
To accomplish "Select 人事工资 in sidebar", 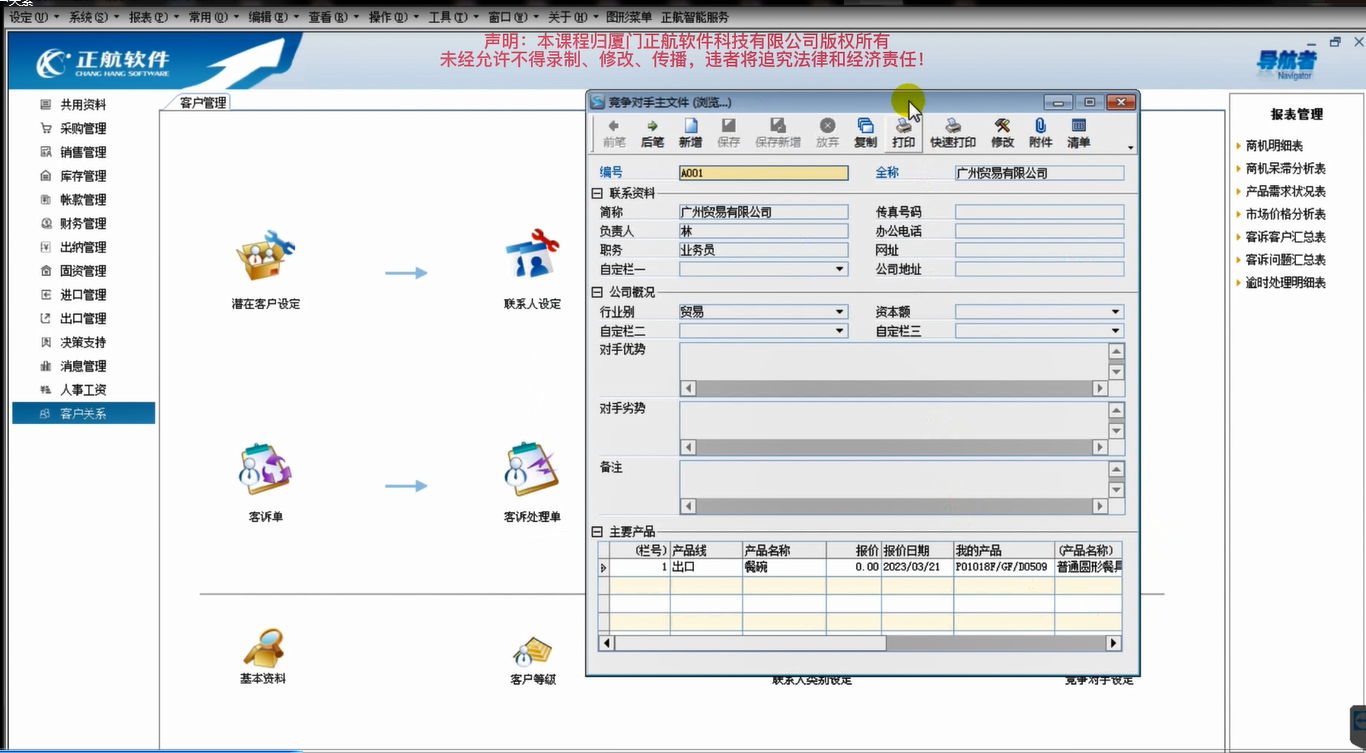I will [84, 390].
